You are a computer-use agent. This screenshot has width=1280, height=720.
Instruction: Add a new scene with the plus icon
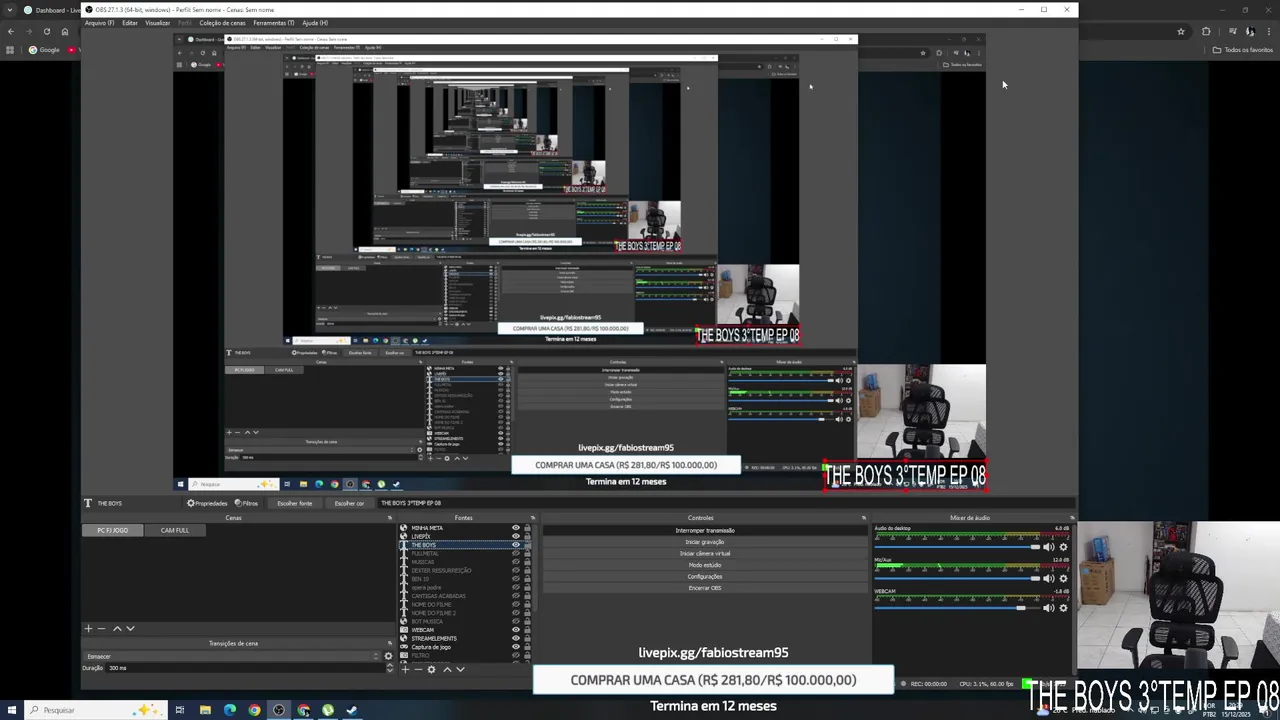tap(88, 628)
